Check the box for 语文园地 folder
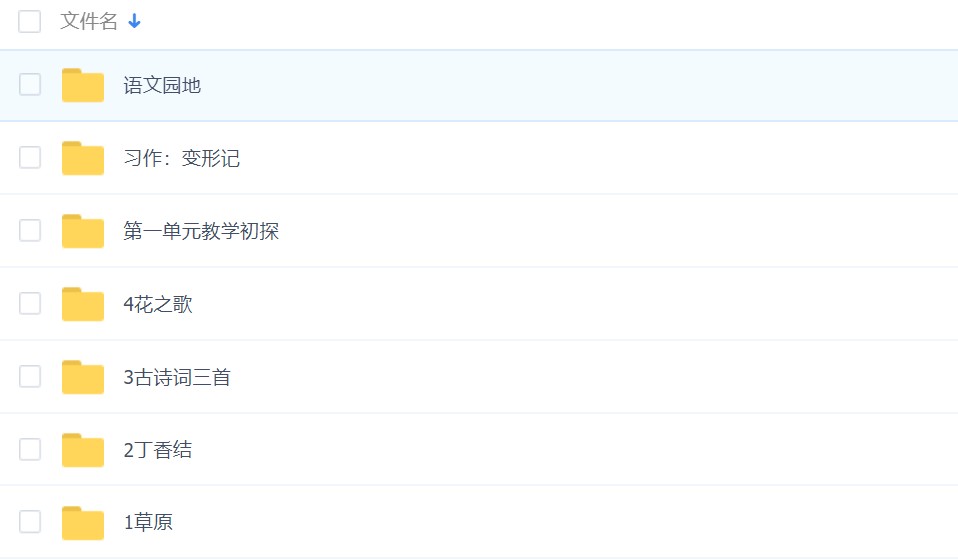The image size is (958, 560). 30,85
